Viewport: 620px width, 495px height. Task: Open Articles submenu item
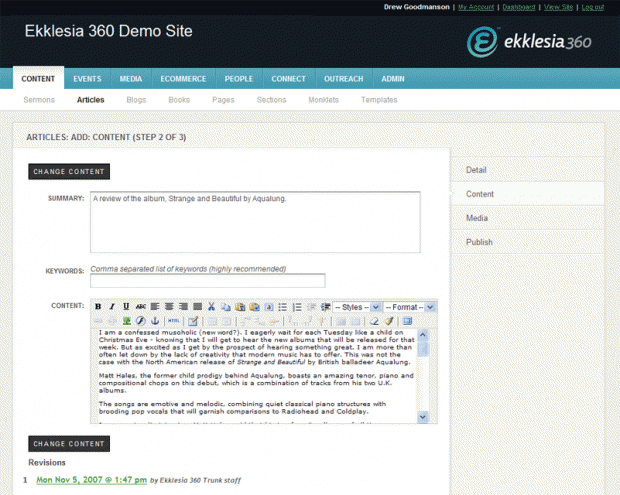point(91,100)
